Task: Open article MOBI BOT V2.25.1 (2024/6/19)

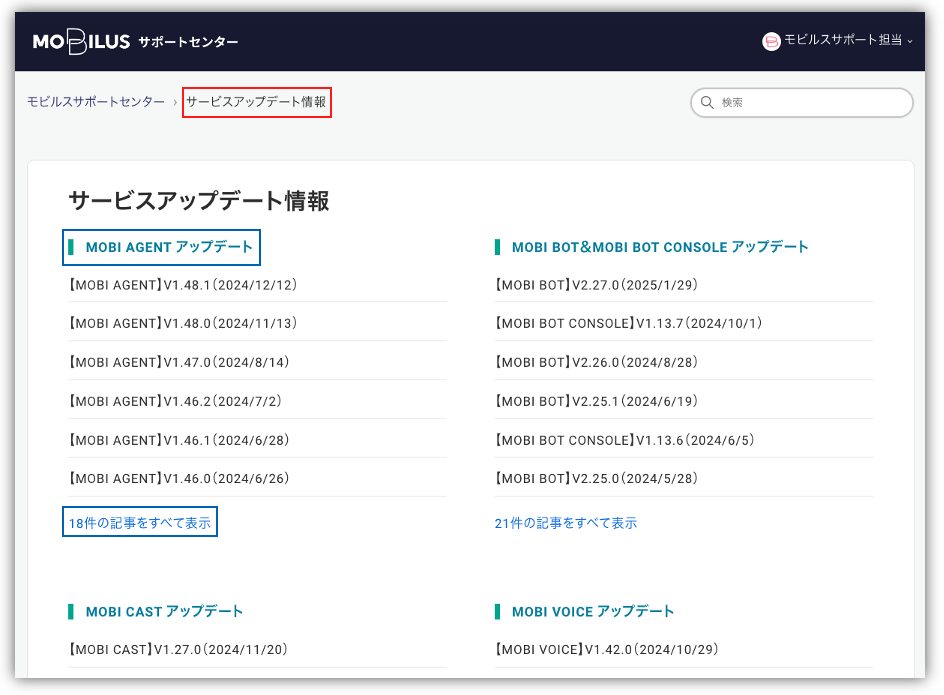Action: (x=596, y=401)
